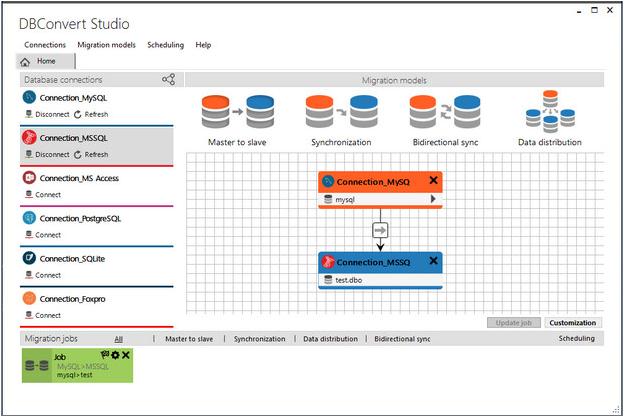The height and width of the screenshot is (417, 625).
Task: Click the Customization button
Action: tap(572, 323)
